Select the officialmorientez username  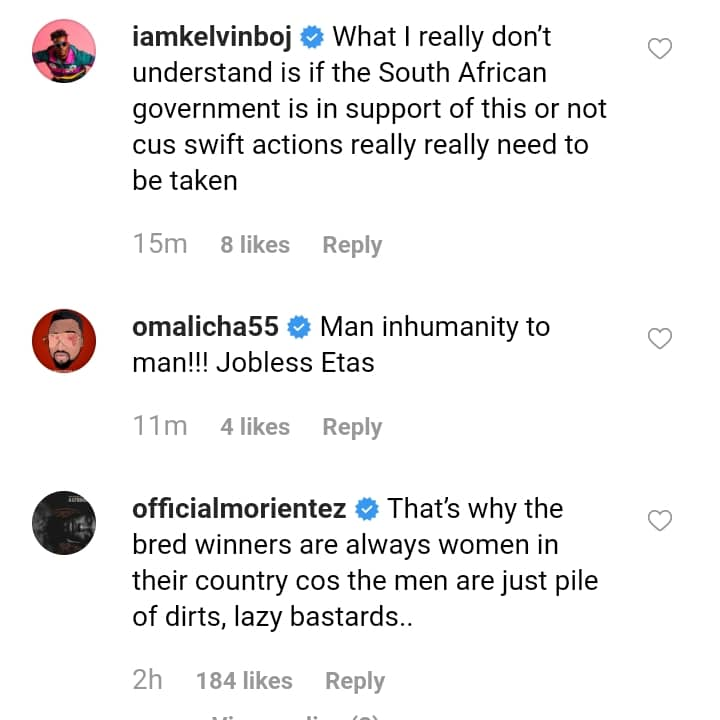coord(239,509)
